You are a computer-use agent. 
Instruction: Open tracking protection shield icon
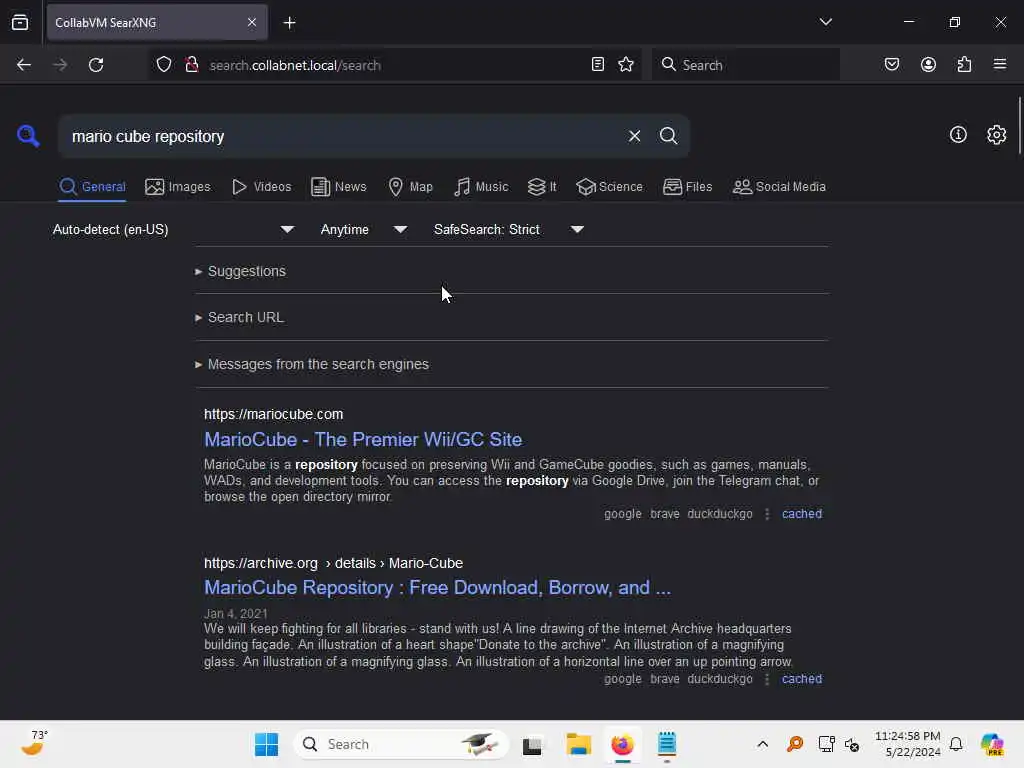164,65
